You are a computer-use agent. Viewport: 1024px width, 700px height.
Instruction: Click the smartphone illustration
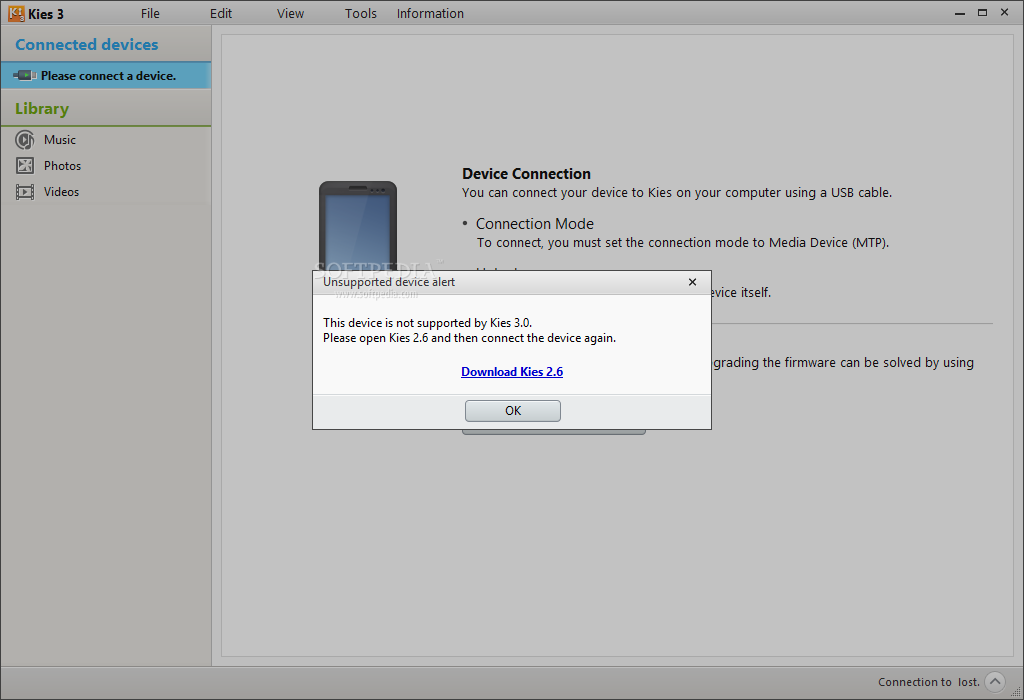[x=358, y=225]
